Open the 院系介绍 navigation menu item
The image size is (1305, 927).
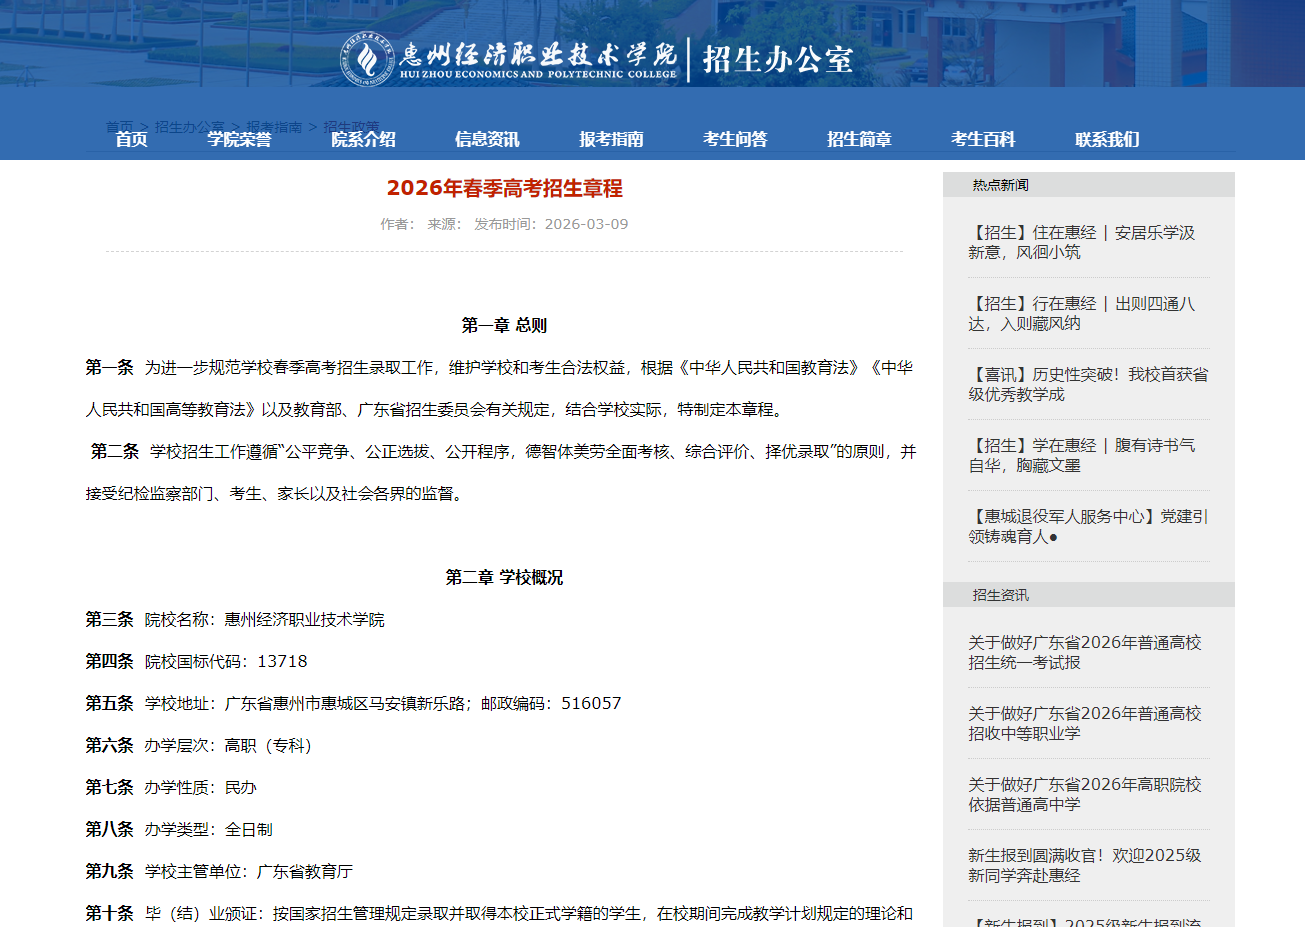(x=365, y=140)
